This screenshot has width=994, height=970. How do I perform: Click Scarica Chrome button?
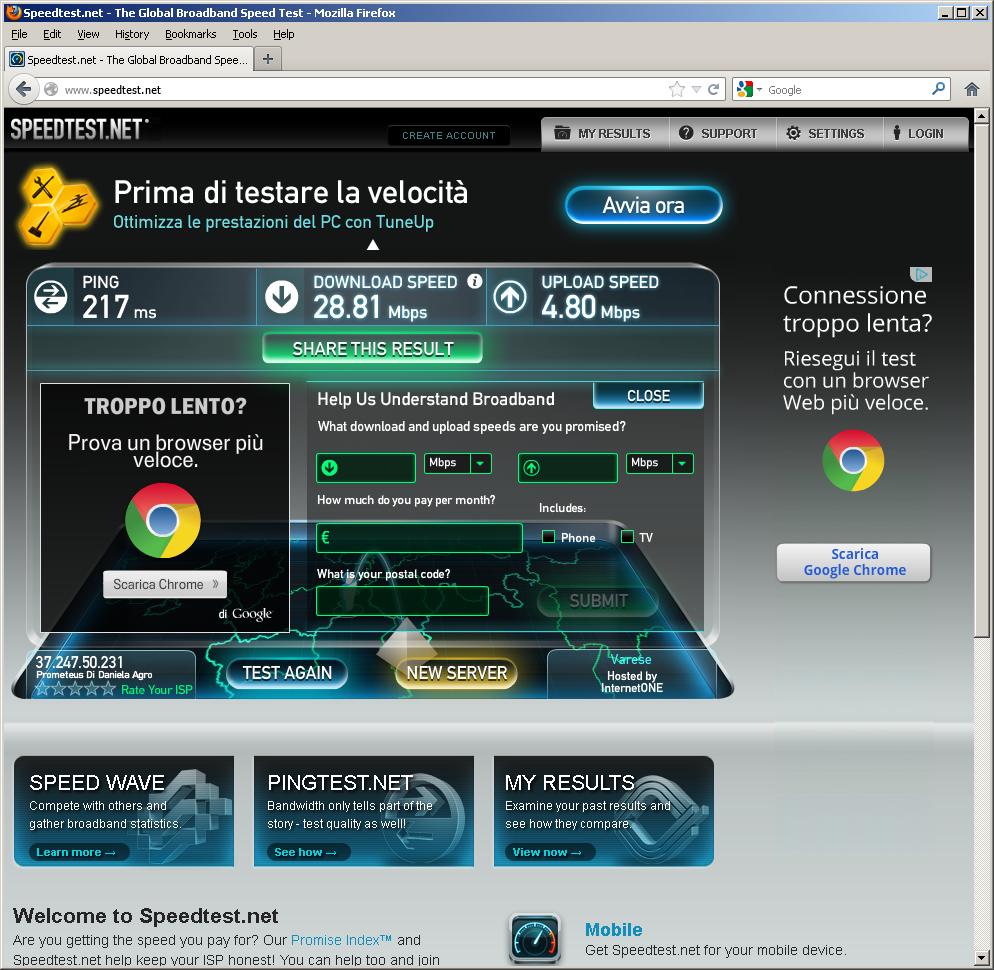click(165, 584)
